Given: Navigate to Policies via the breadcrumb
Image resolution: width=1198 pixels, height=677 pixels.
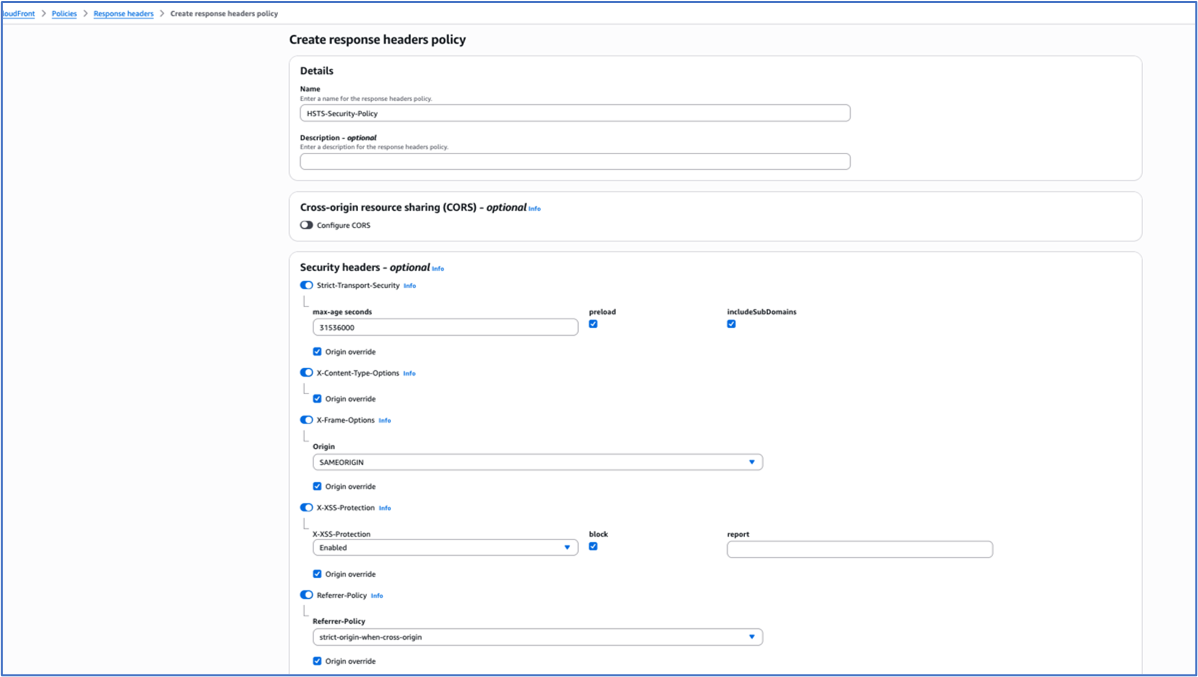Looking at the screenshot, I should pos(63,13).
